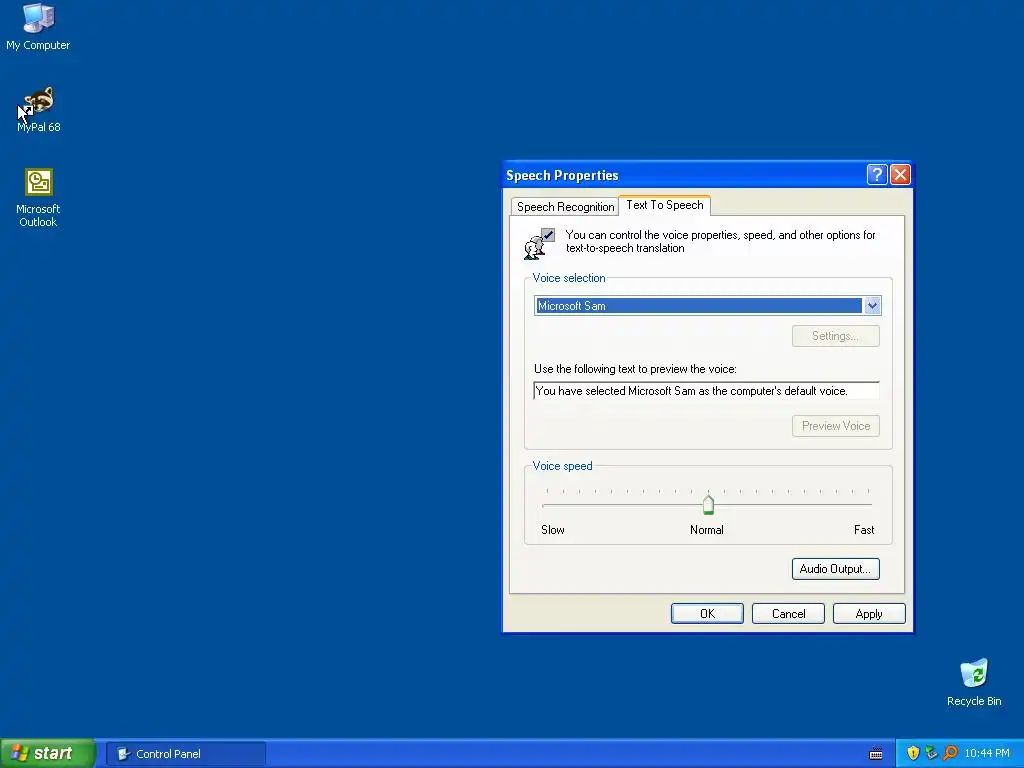The width and height of the screenshot is (1024, 768).
Task: Click in the voice preview text field
Action: [706, 391]
